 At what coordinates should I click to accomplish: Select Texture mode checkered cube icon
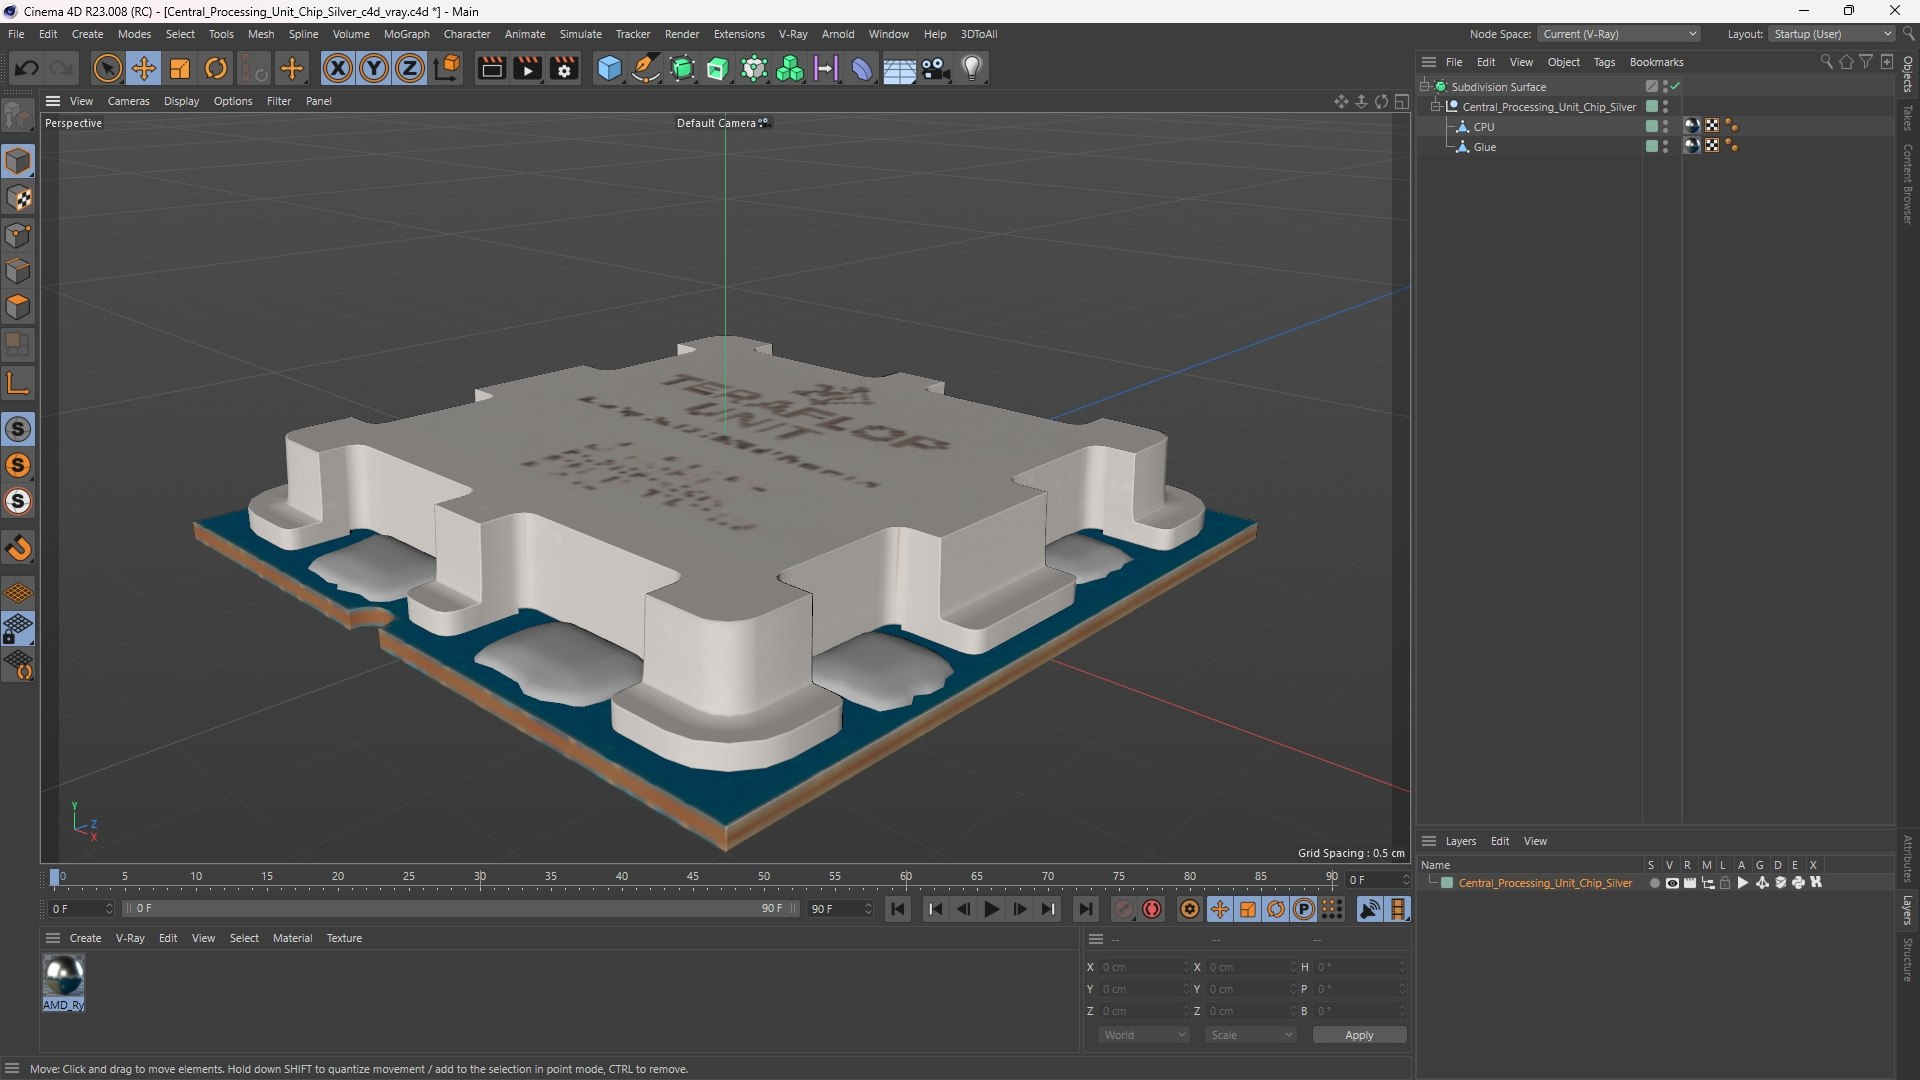pos(18,198)
